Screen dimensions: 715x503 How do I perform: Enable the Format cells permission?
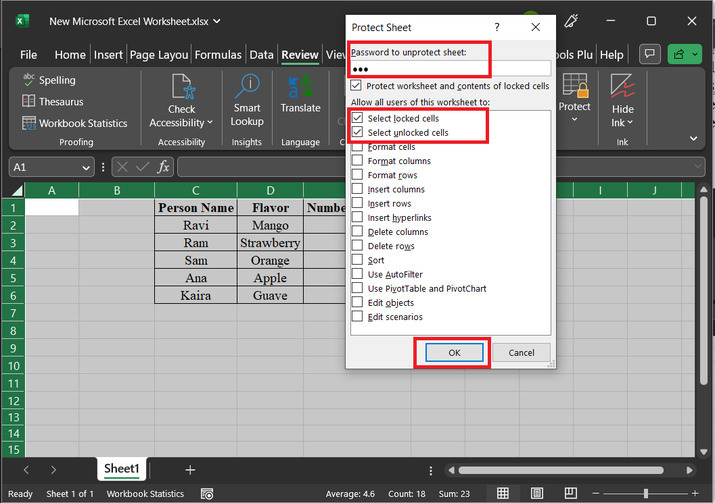click(358, 147)
